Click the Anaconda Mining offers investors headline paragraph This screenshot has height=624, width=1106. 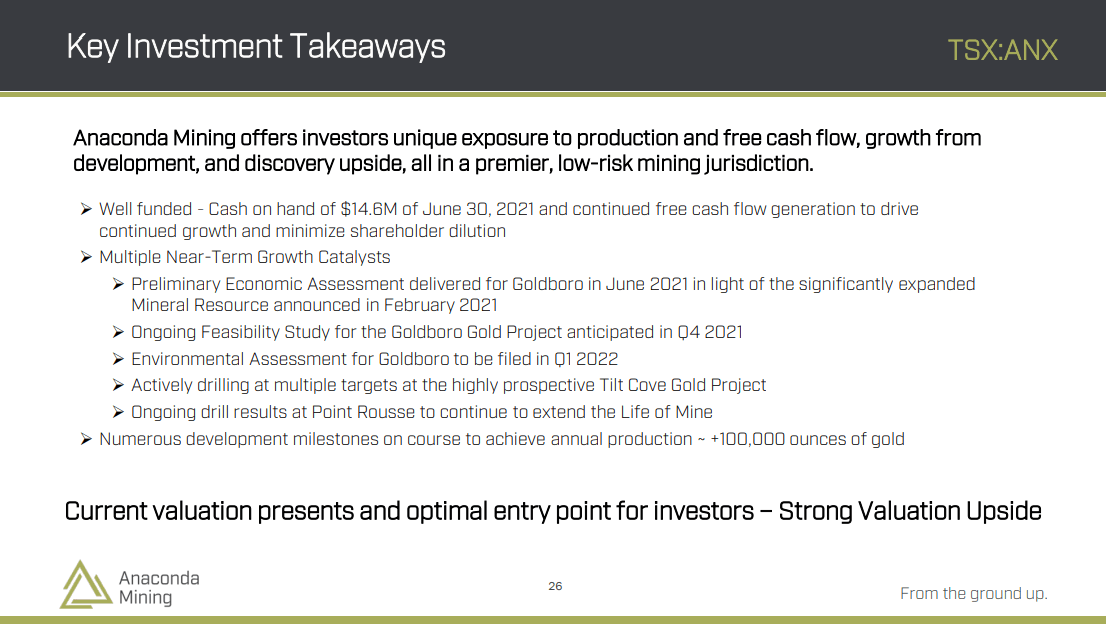tap(527, 151)
